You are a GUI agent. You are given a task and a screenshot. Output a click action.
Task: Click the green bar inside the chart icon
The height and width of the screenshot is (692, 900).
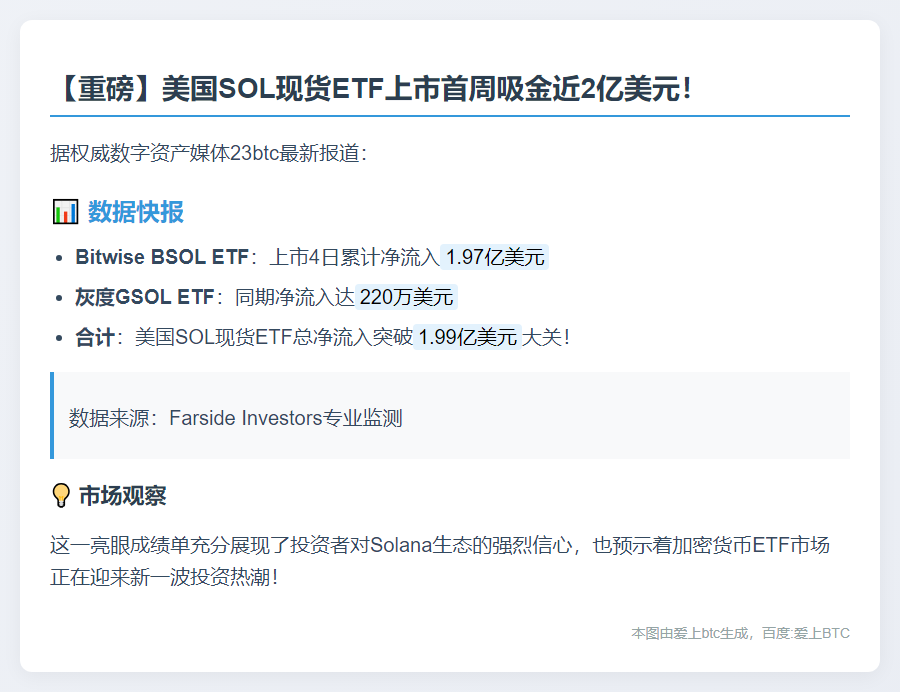pos(58,215)
